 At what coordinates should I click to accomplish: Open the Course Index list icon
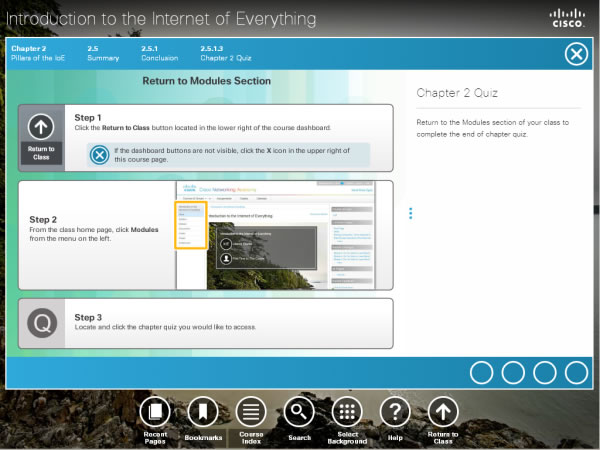[x=250, y=411]
